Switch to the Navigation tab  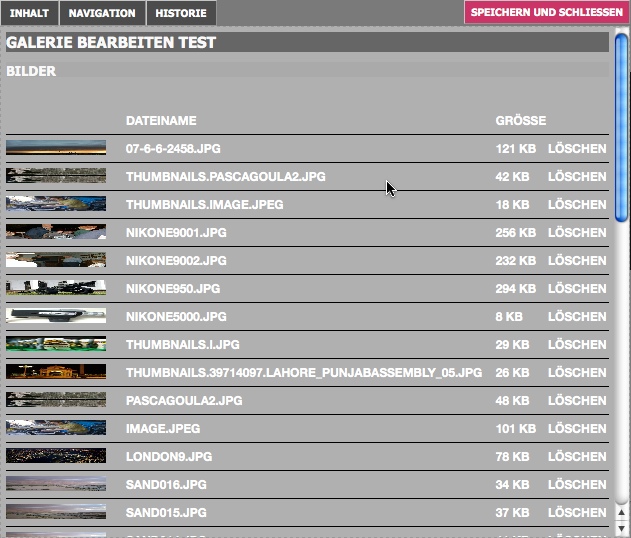(102, 13)
